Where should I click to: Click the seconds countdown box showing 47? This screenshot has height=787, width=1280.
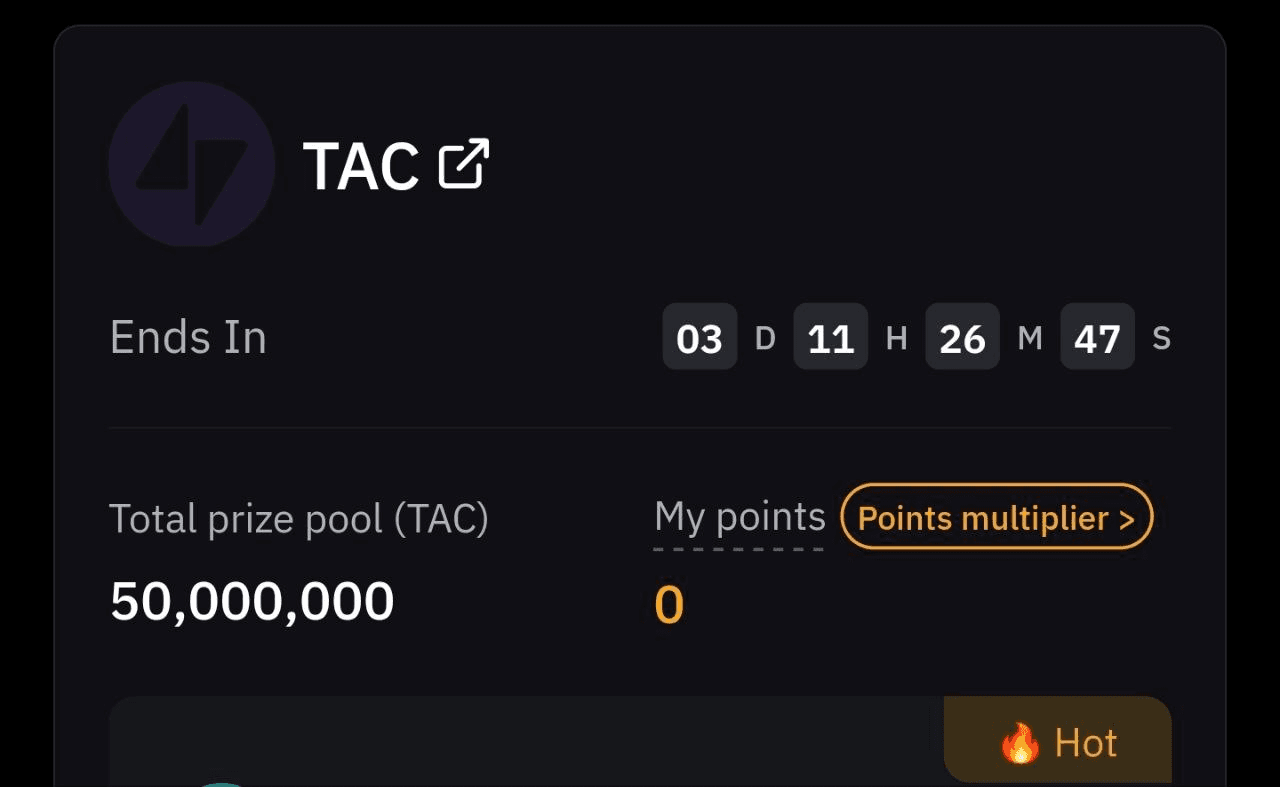[x=1097, y=337]
